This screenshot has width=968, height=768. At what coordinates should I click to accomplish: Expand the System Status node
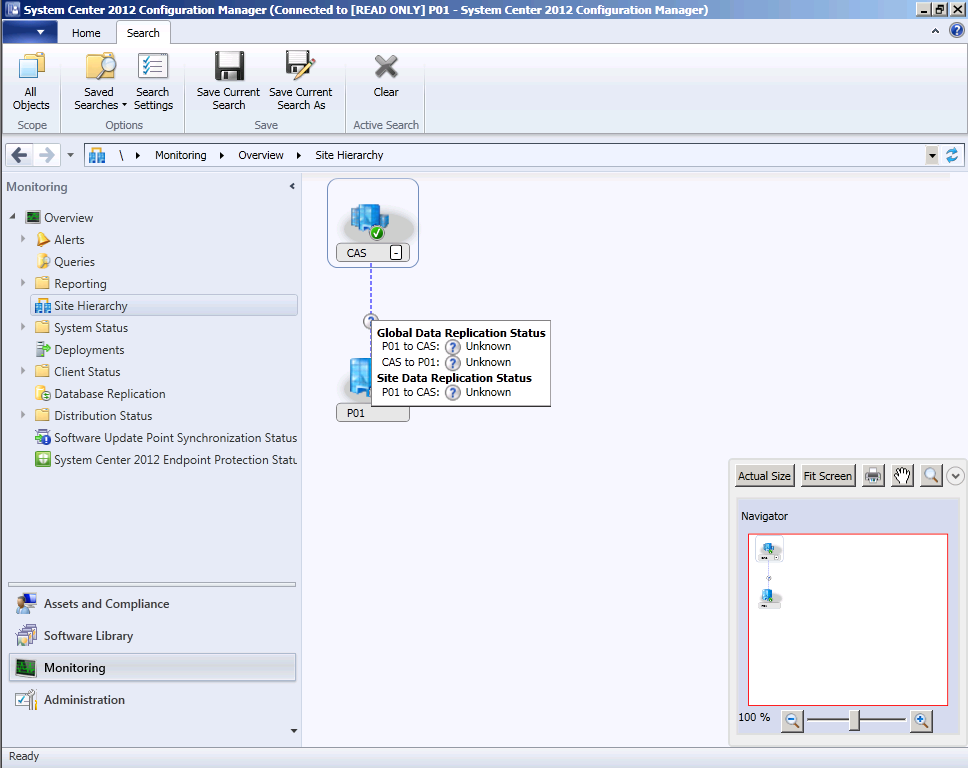pos(23,327)
